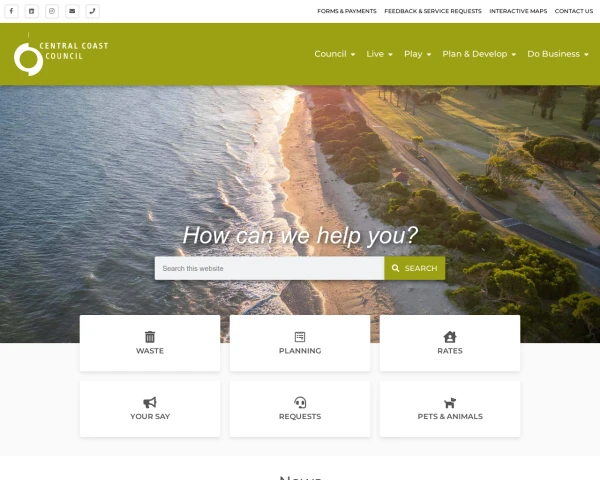
Task: Open the Requests headset tile
Action: [300, 409]
